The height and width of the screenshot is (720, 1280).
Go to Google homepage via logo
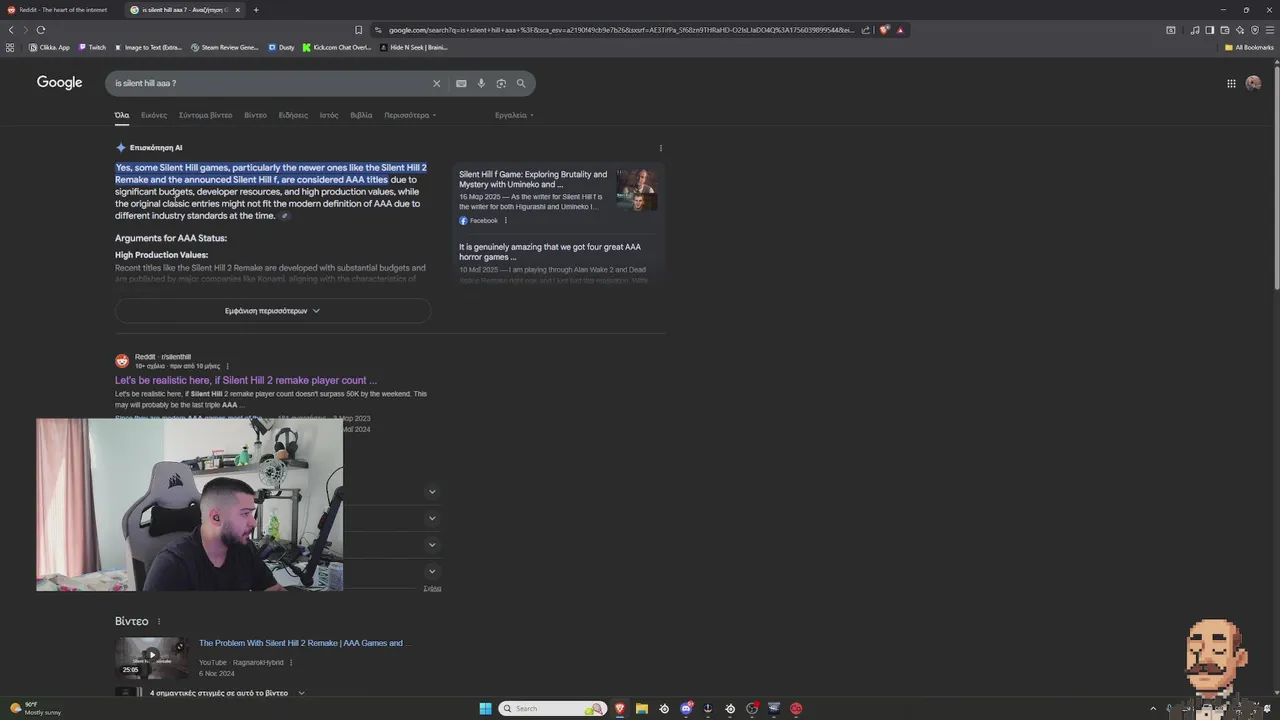click(60, 83)
